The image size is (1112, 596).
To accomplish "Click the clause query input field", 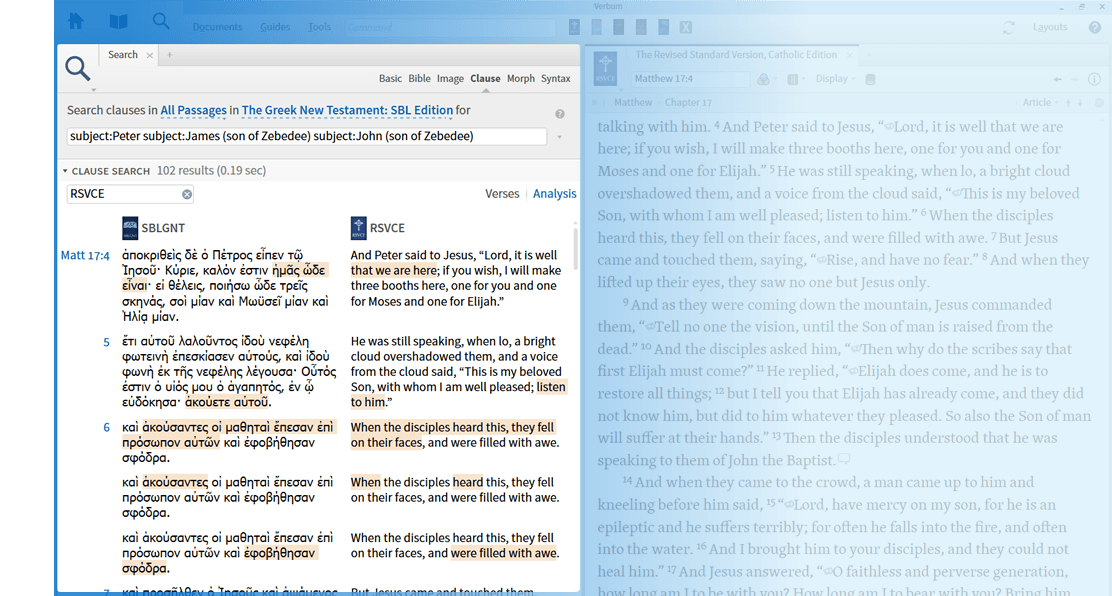I will (306, 136).
